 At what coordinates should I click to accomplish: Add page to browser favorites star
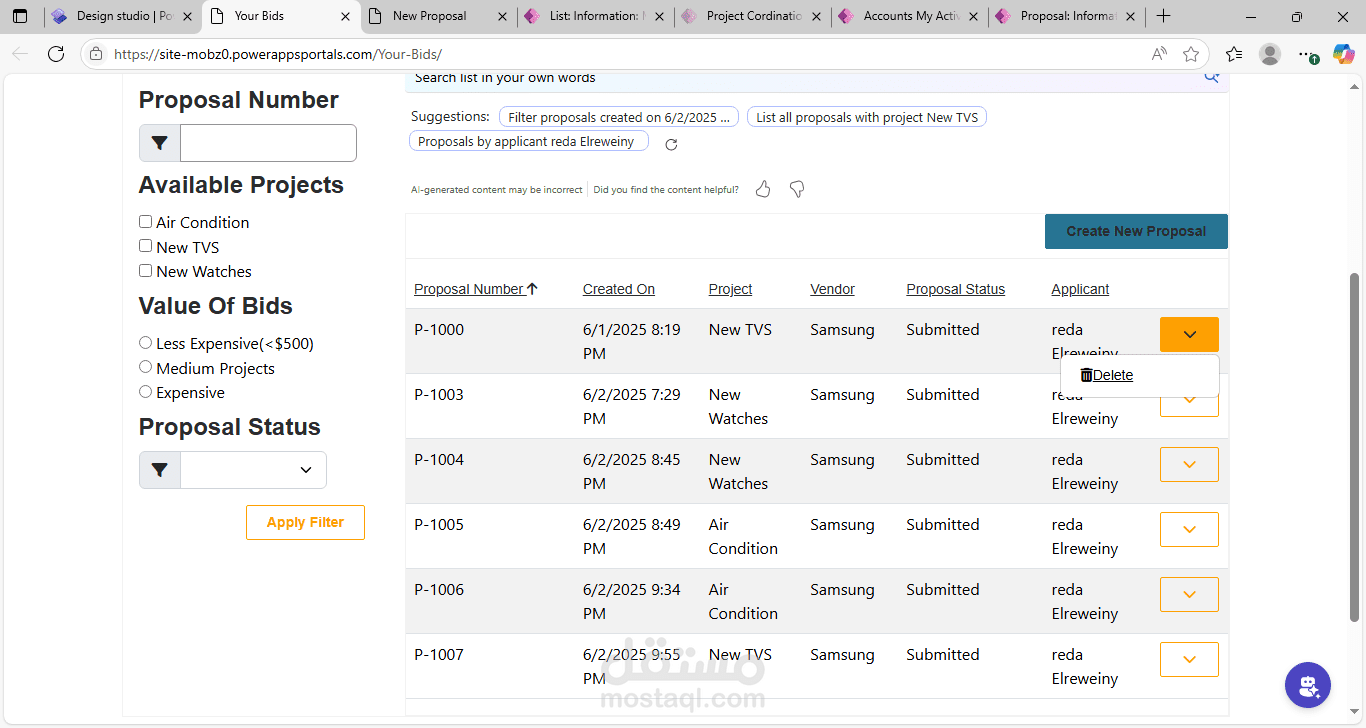point(1191,54)
